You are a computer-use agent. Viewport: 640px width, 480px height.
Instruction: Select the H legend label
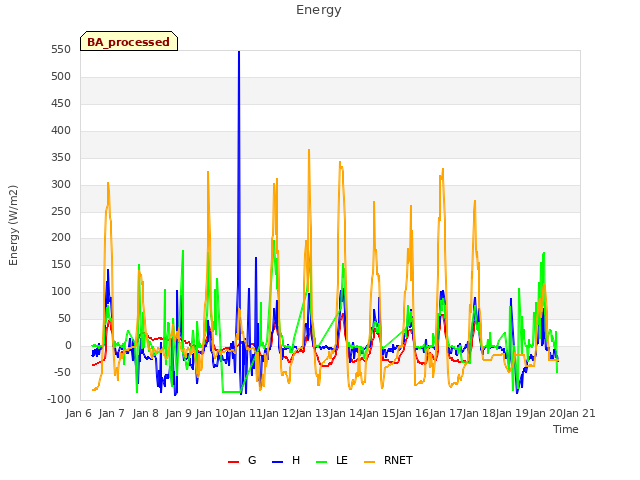click(x=296, y=460)
